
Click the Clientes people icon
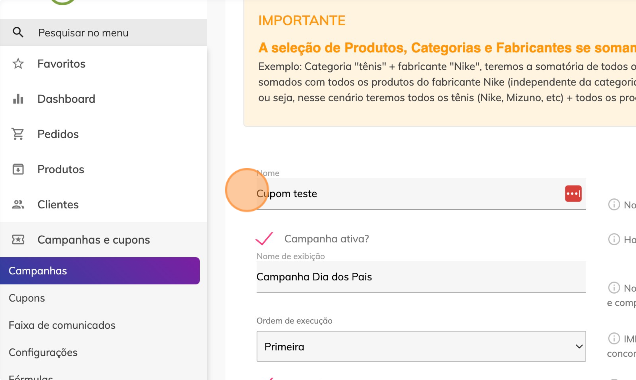pos(18,204)
